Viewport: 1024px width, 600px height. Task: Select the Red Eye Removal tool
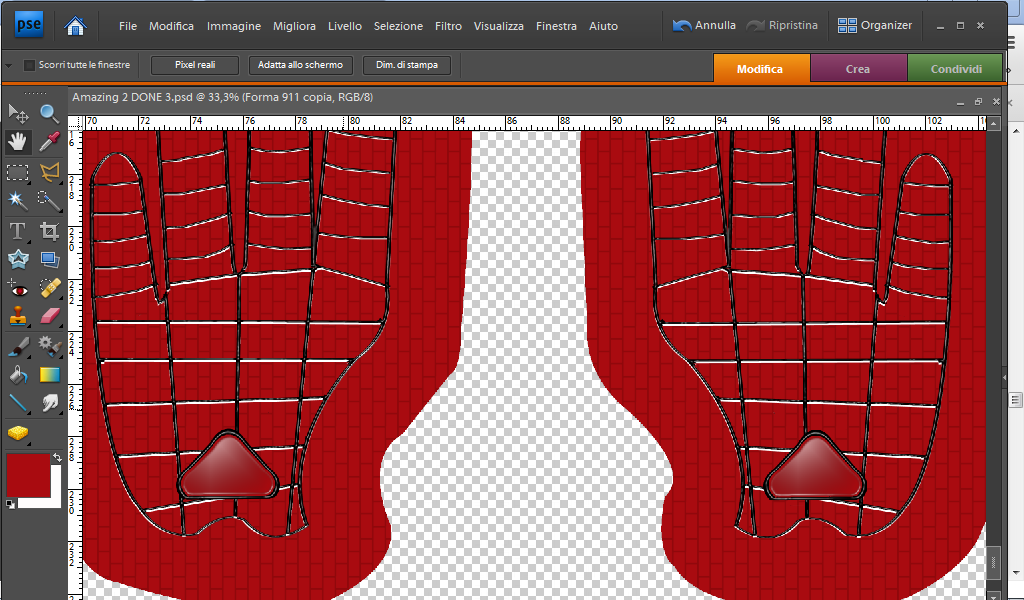point(18,288)
